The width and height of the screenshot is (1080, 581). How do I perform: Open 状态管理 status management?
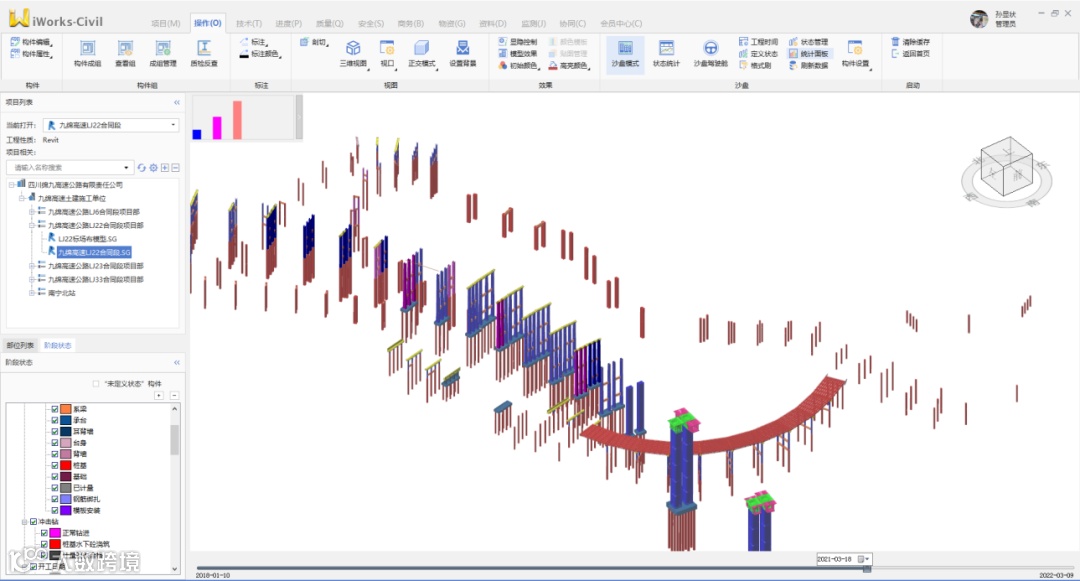pos(809,42)
